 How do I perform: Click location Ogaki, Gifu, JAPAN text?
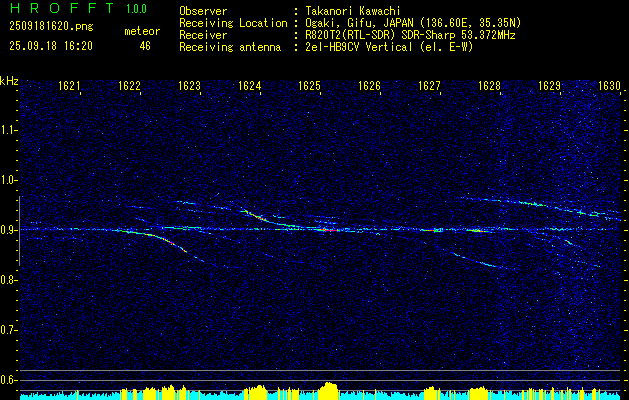point(412,23)
